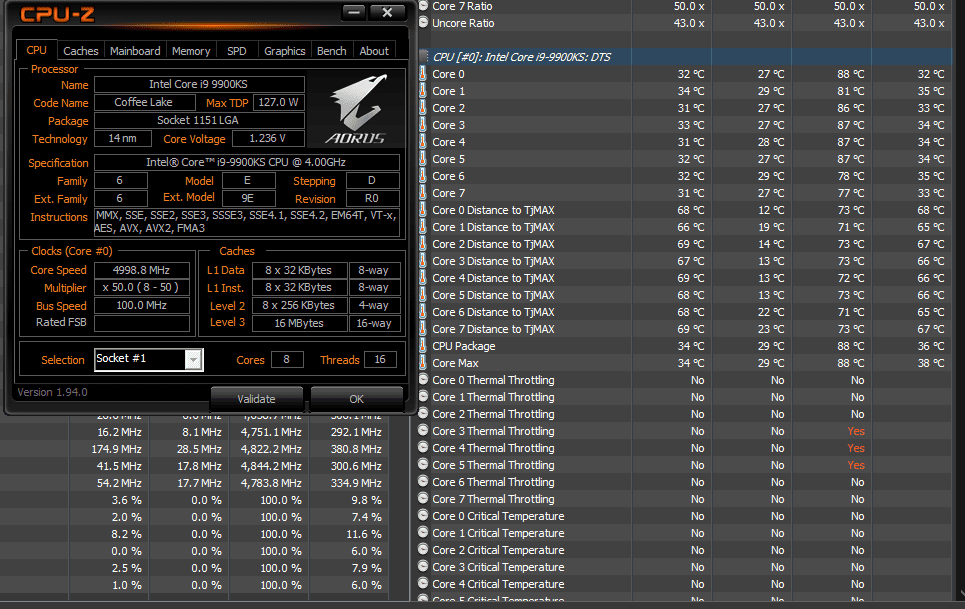The image size is (965, 609).
Task: Select the Core 6 Distance to TjMAX row
Action: tap(685, 312)
